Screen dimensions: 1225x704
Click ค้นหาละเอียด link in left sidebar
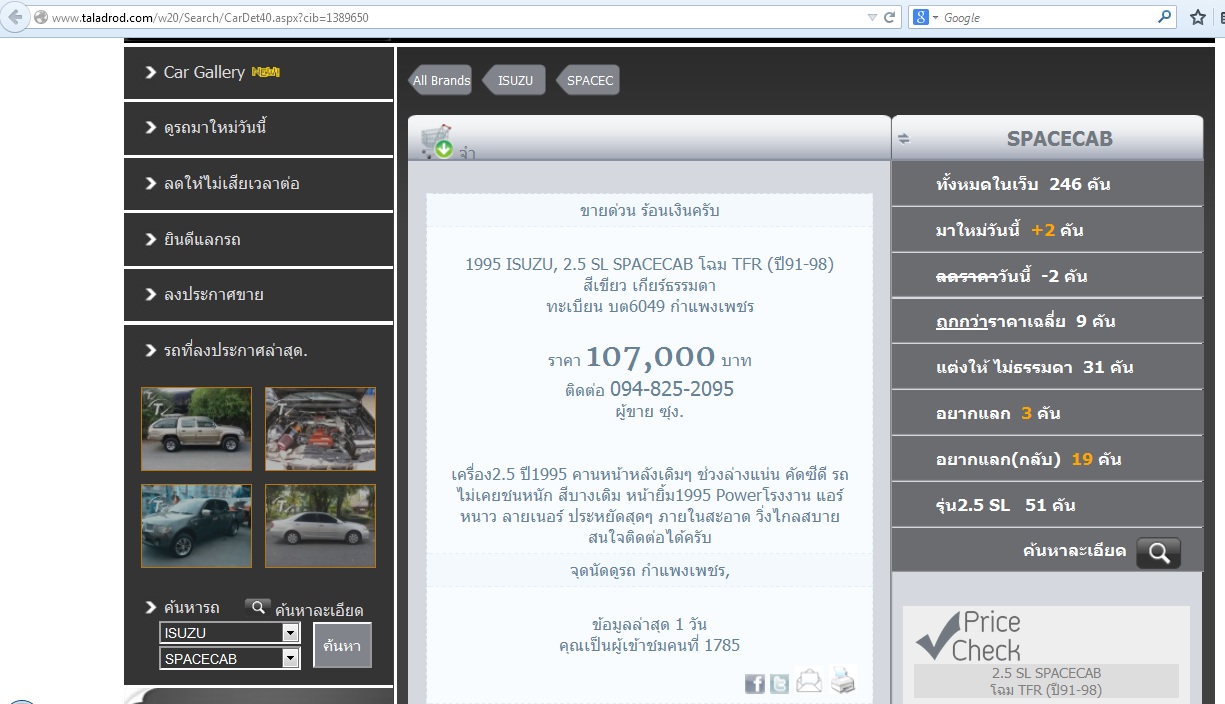[319, 610]
